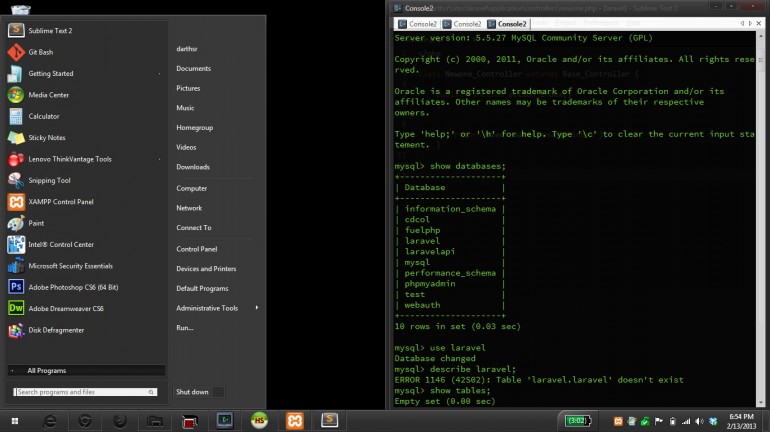
Task: Select the active bold Console2 tab
Action: click(x=507, y=24)
